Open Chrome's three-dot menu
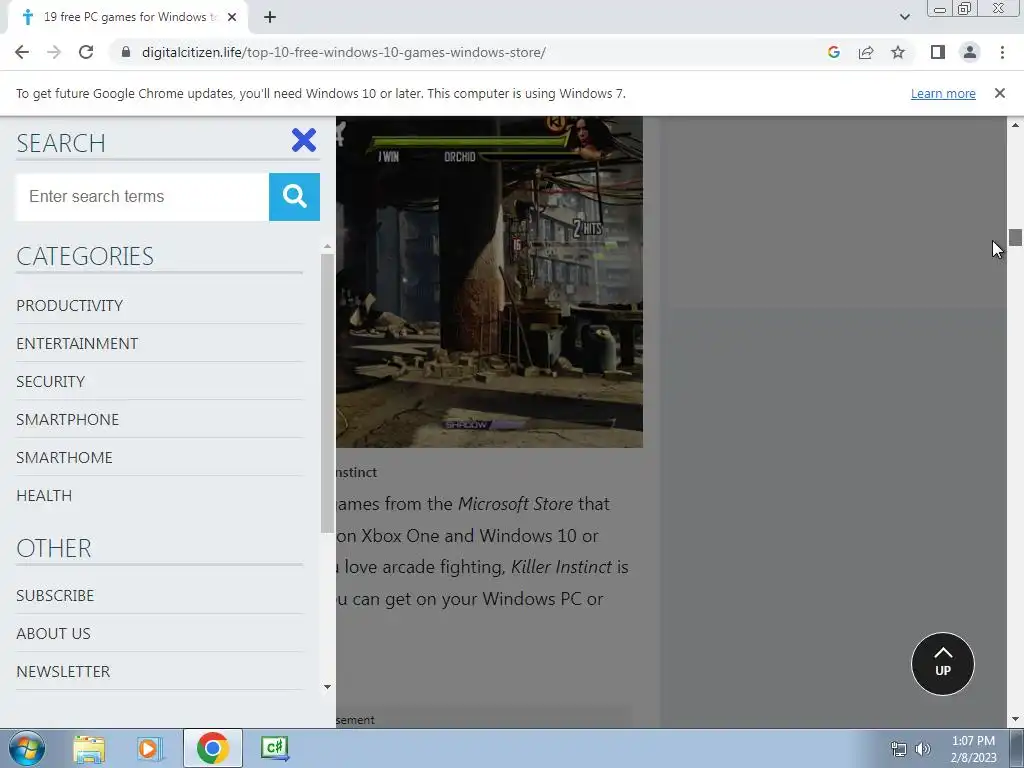The height and width of the screenshot is (768, 1024). 1002,52
